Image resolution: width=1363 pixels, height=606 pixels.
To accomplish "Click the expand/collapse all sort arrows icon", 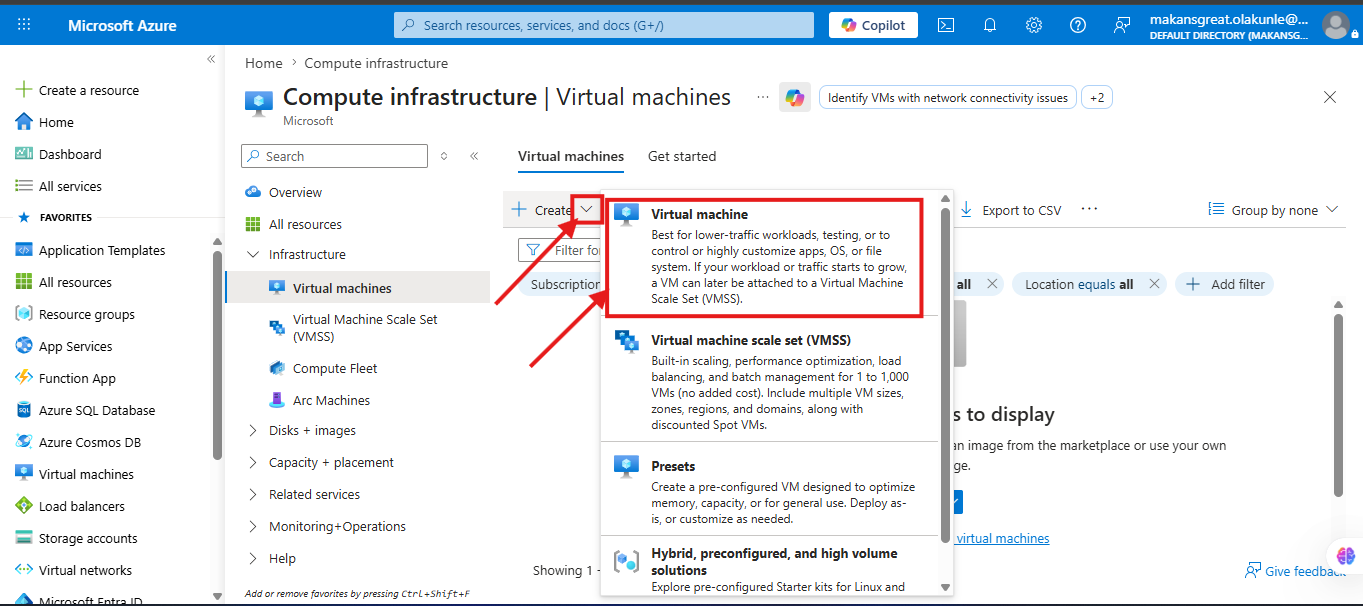I will [444, 156].
